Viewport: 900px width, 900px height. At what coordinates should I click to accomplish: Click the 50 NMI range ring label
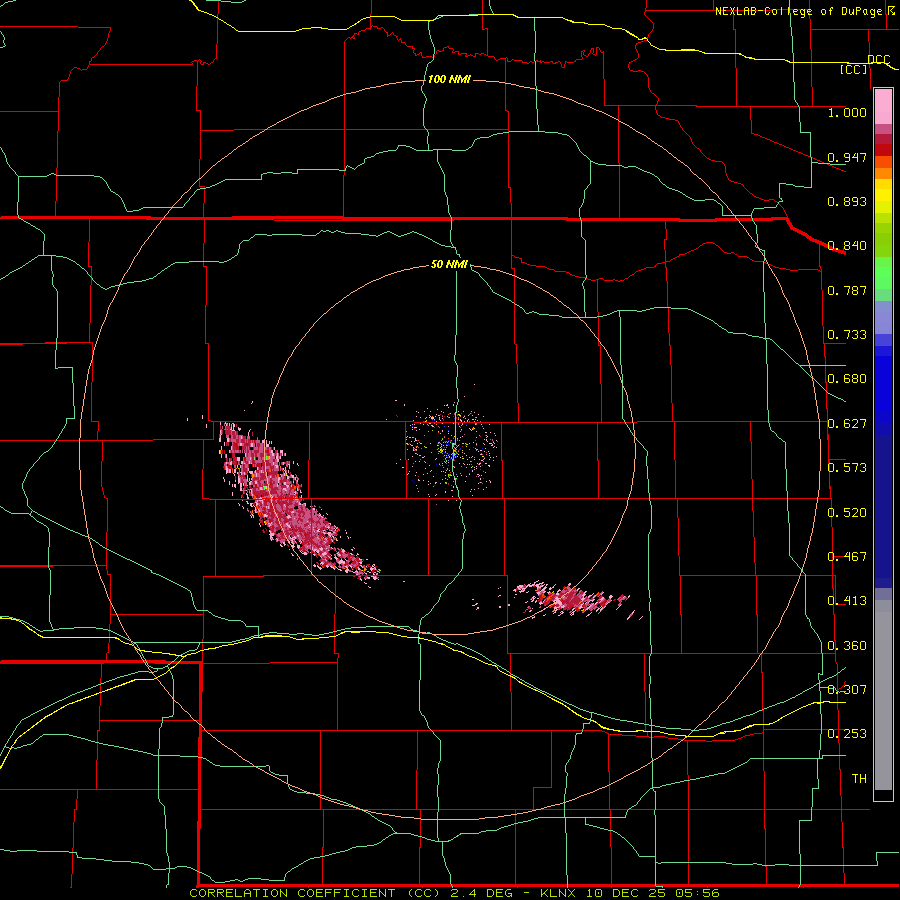(449, 264)
